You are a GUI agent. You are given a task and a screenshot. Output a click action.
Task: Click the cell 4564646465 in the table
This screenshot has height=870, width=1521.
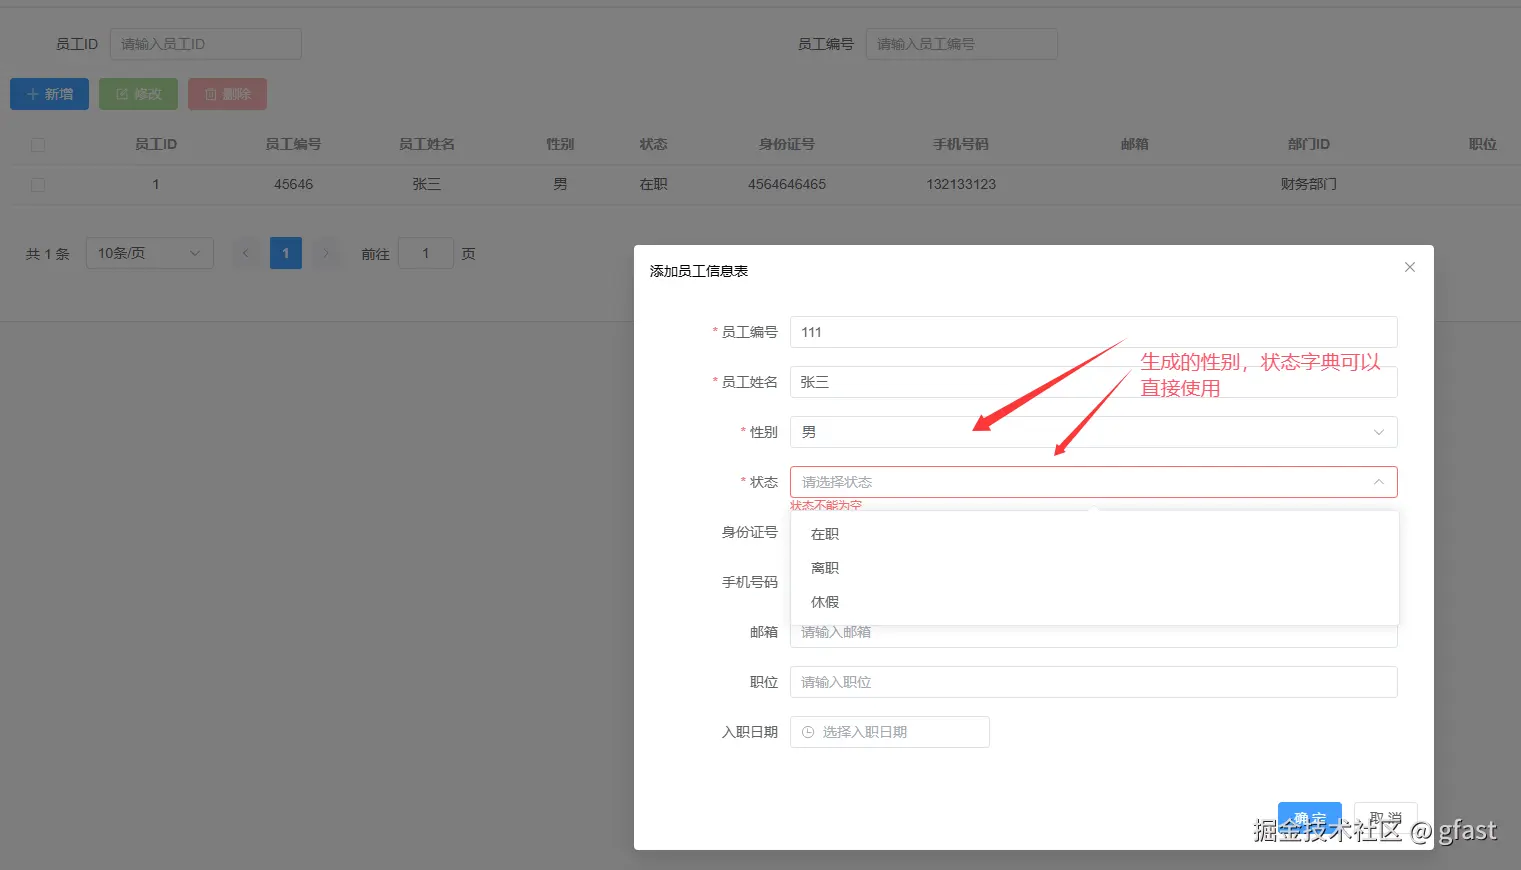787,184
